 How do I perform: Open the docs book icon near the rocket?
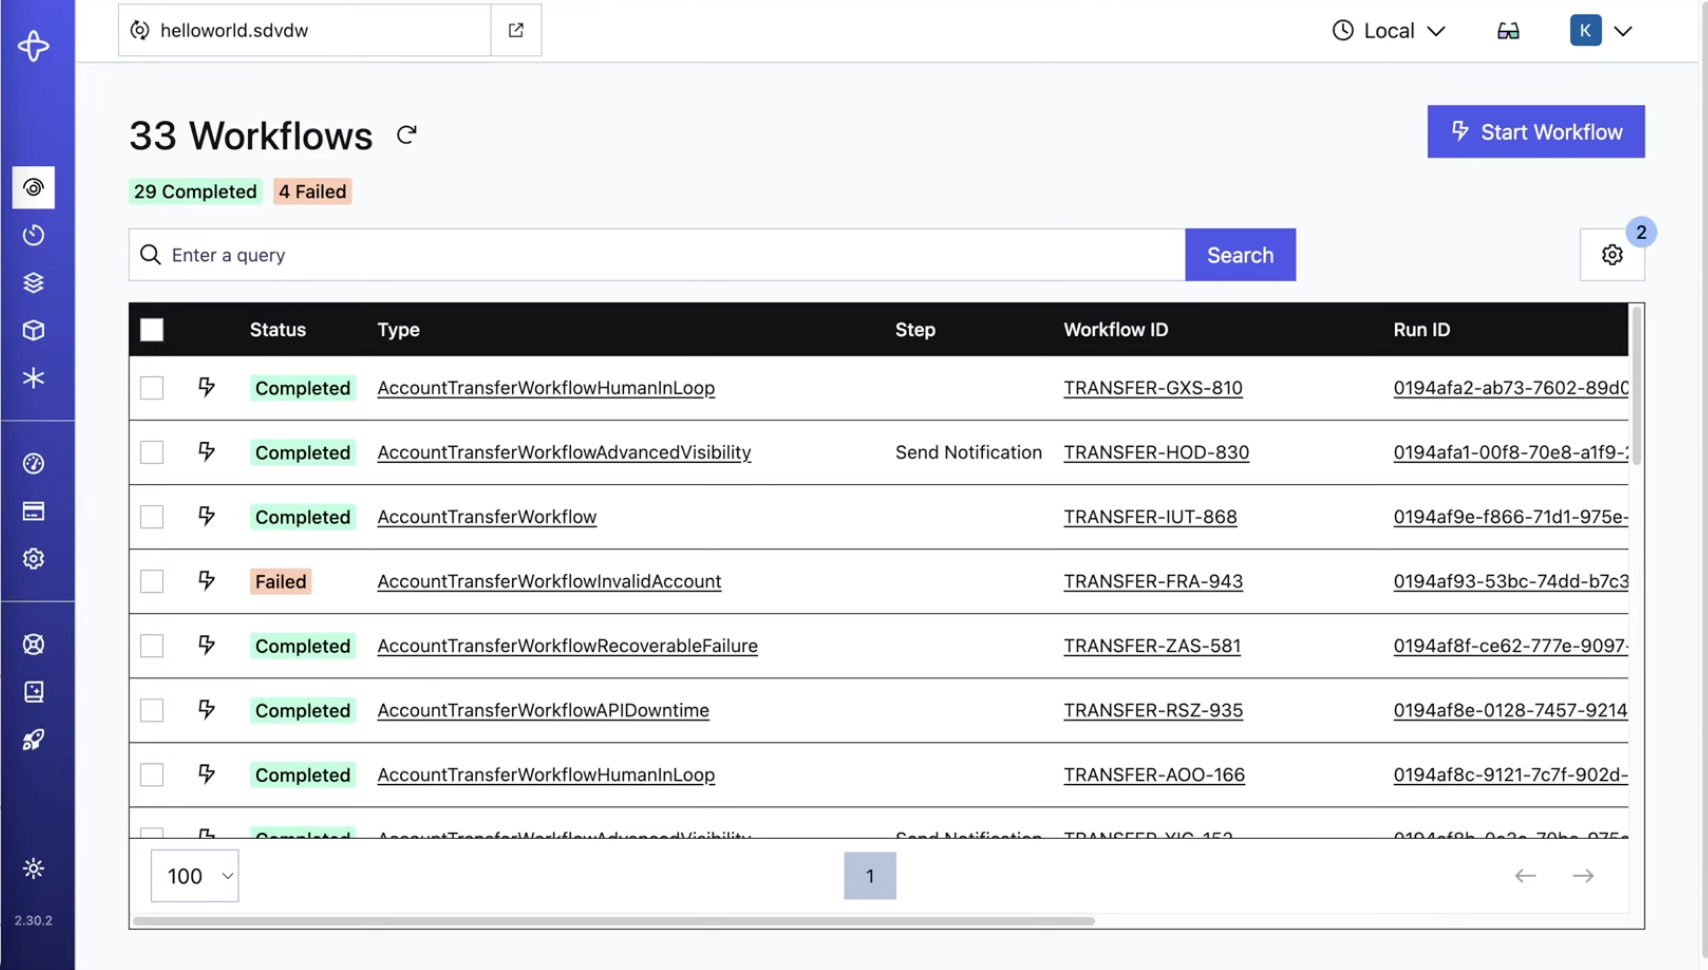point(34,691)
